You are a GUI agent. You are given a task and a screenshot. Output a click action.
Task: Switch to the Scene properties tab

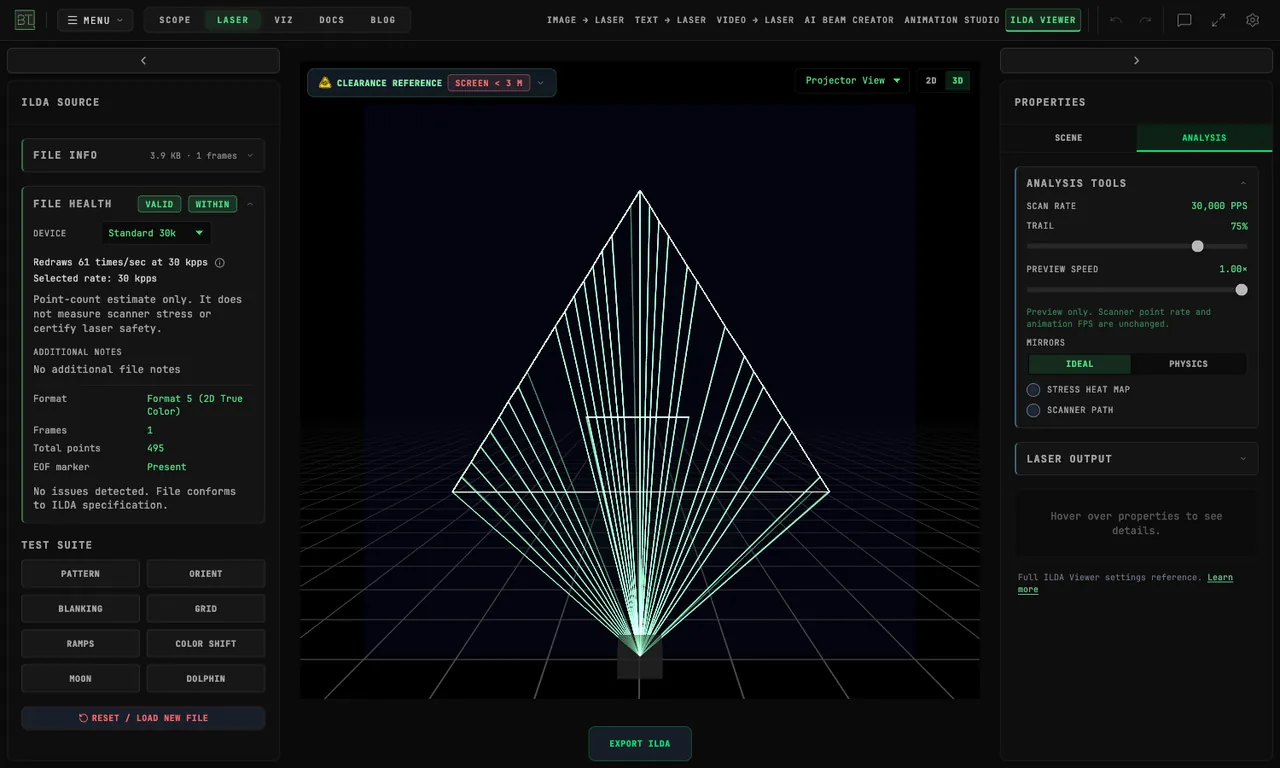[1068, 138]
